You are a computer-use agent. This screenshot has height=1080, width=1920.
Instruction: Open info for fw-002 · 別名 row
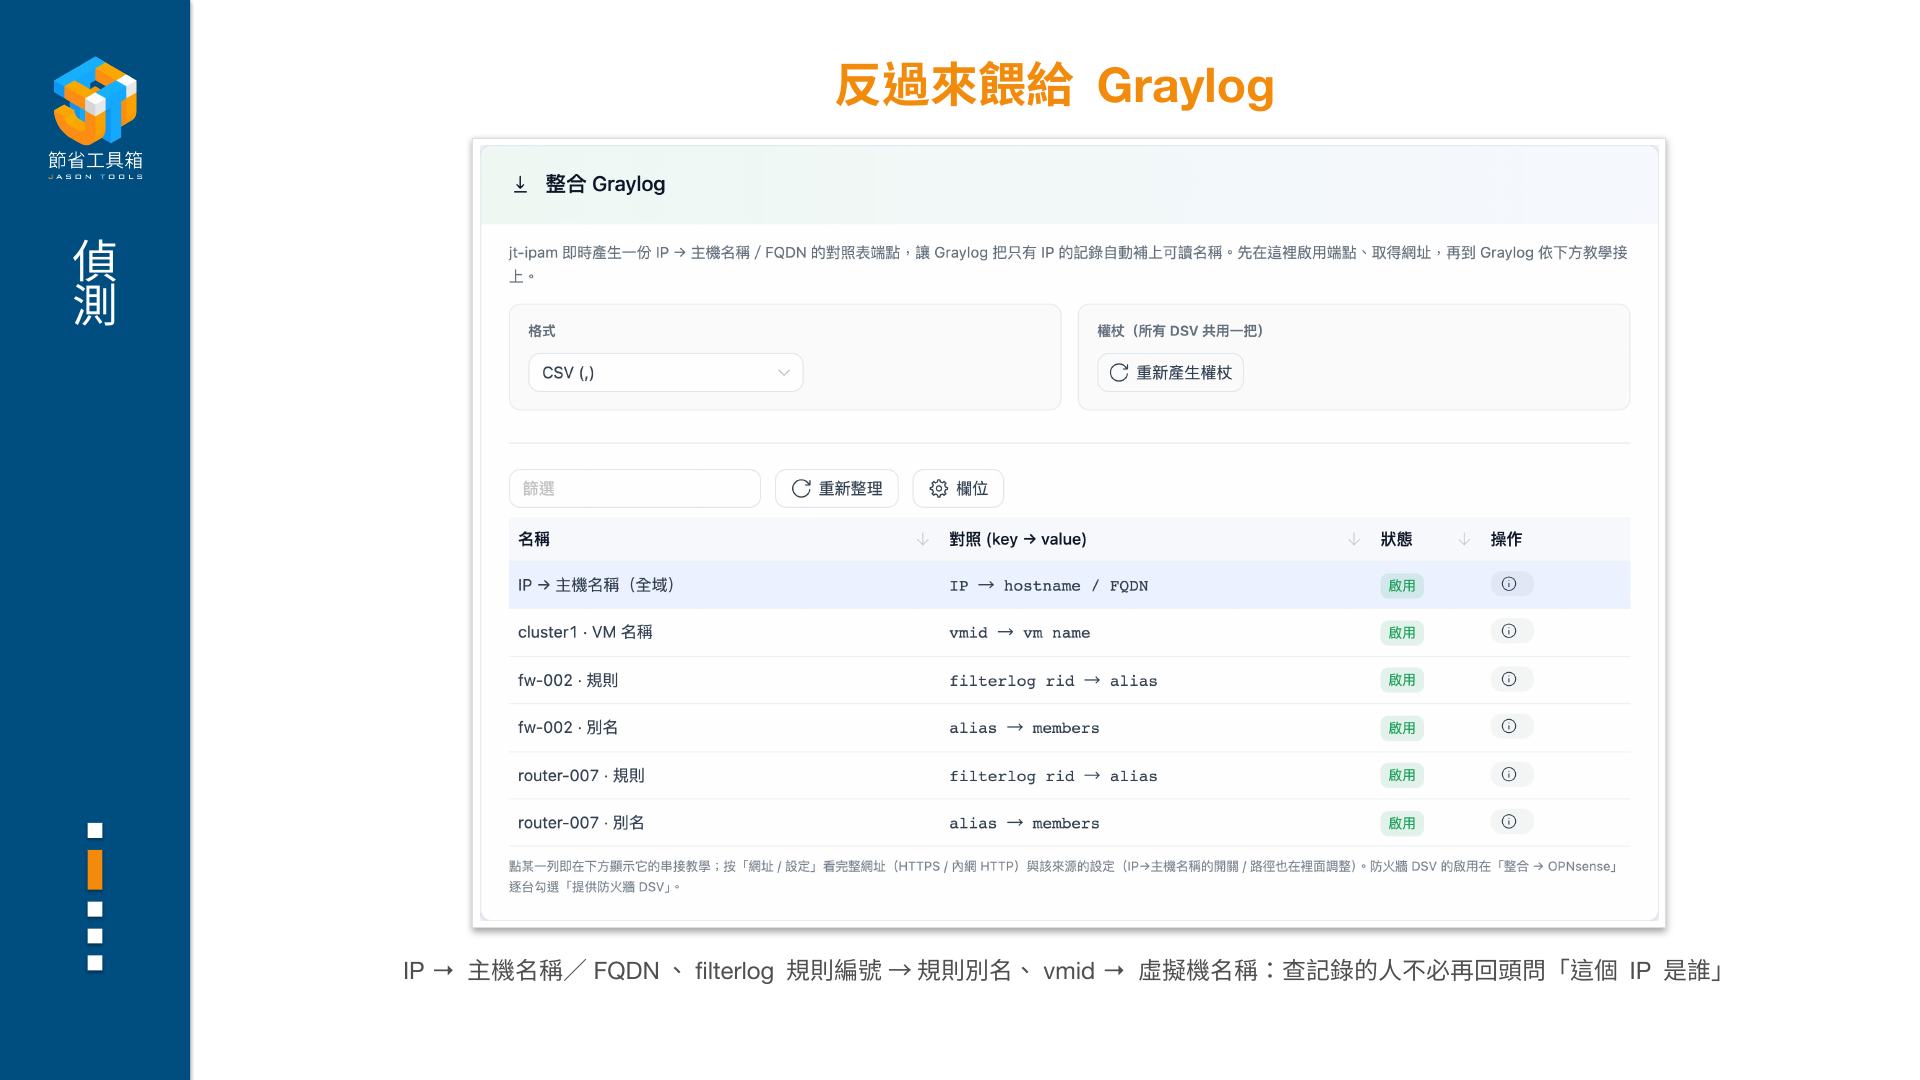(x=1511, y=726)
